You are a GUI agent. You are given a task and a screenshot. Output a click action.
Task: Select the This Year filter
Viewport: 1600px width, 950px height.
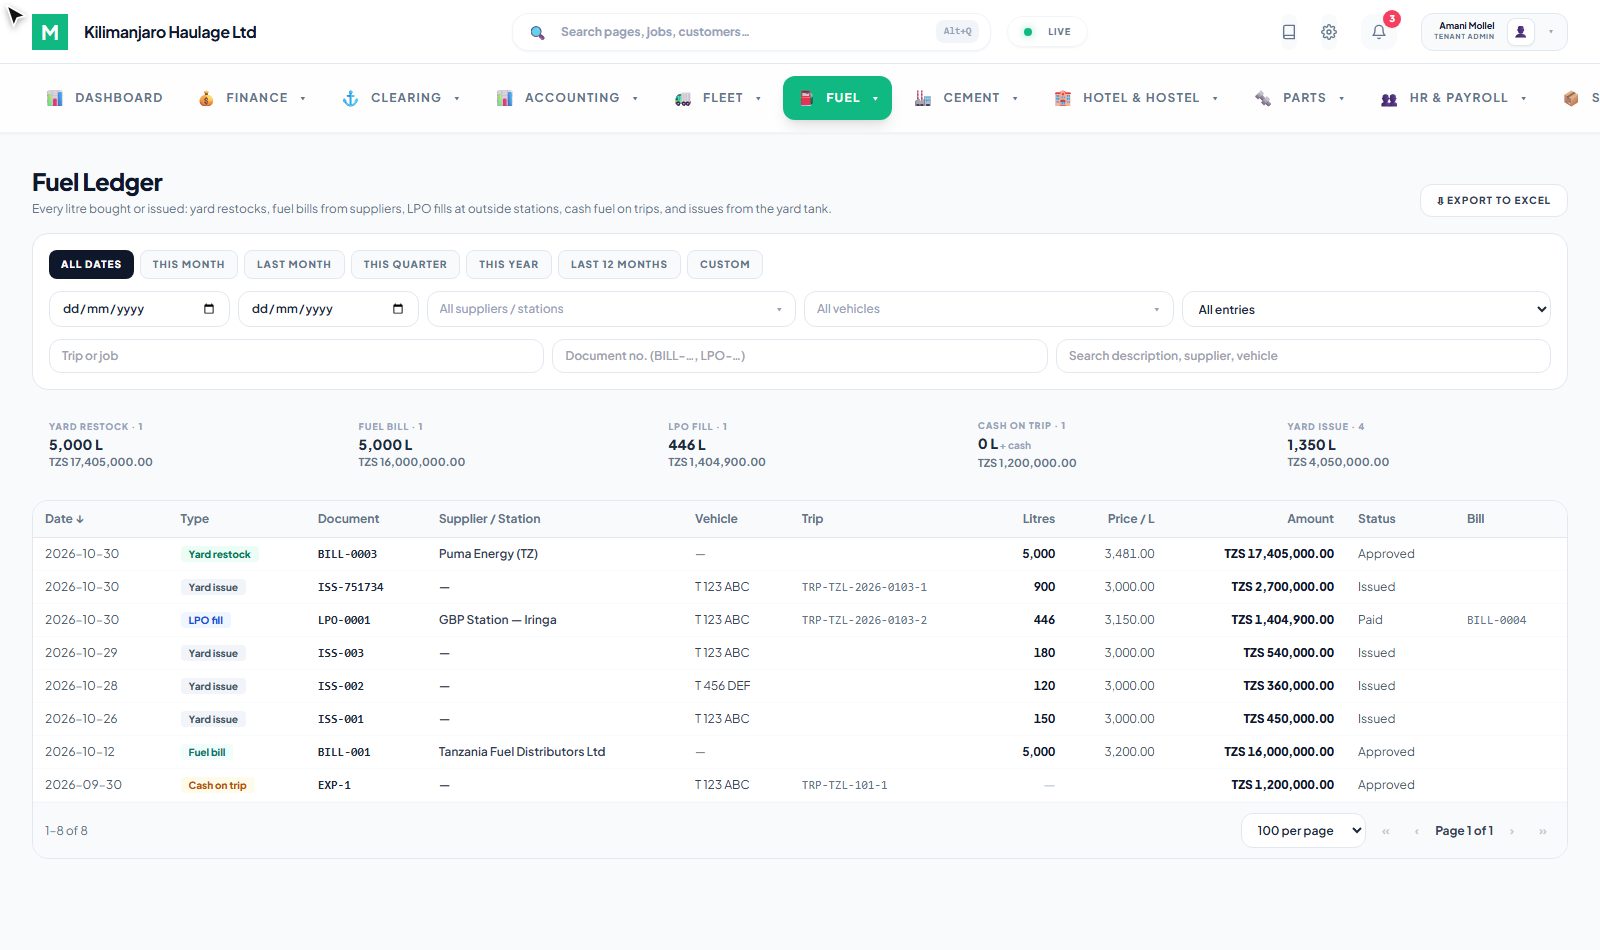coord(509,264)
